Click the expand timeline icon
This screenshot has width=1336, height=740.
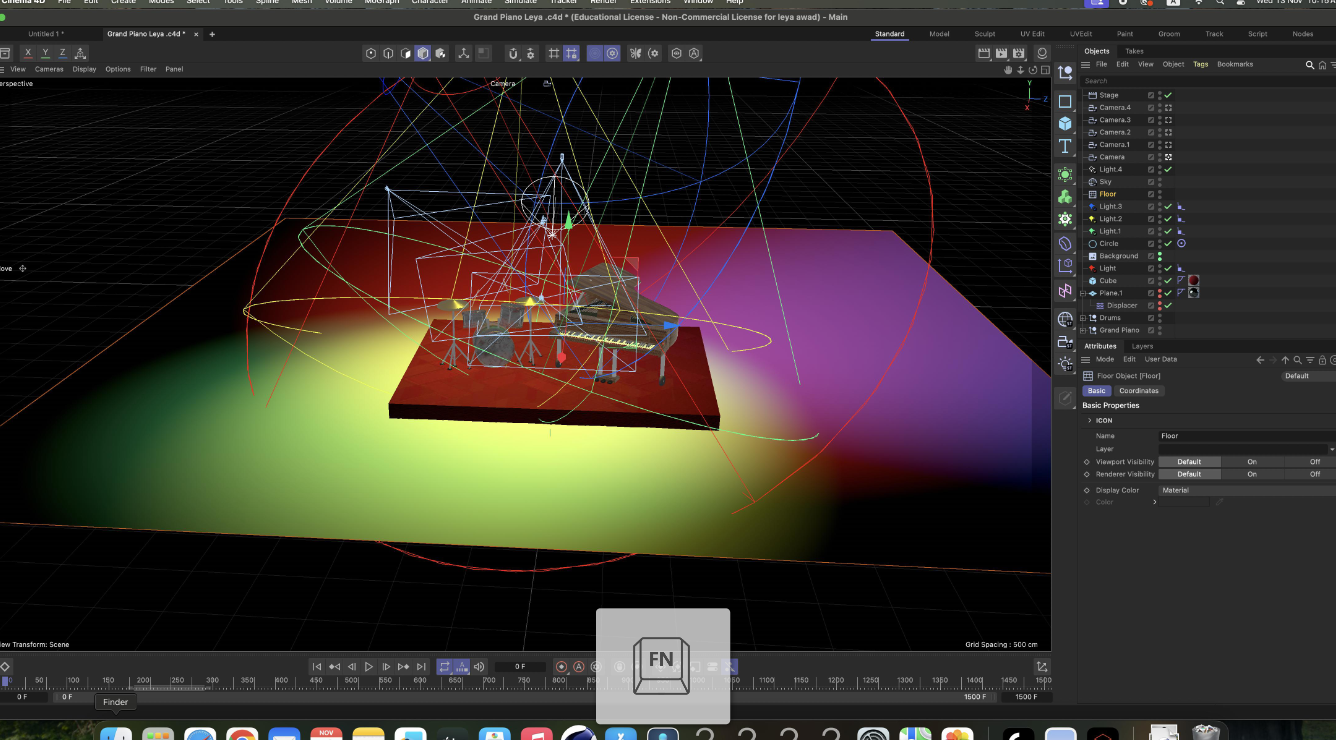click(1042, 667)
